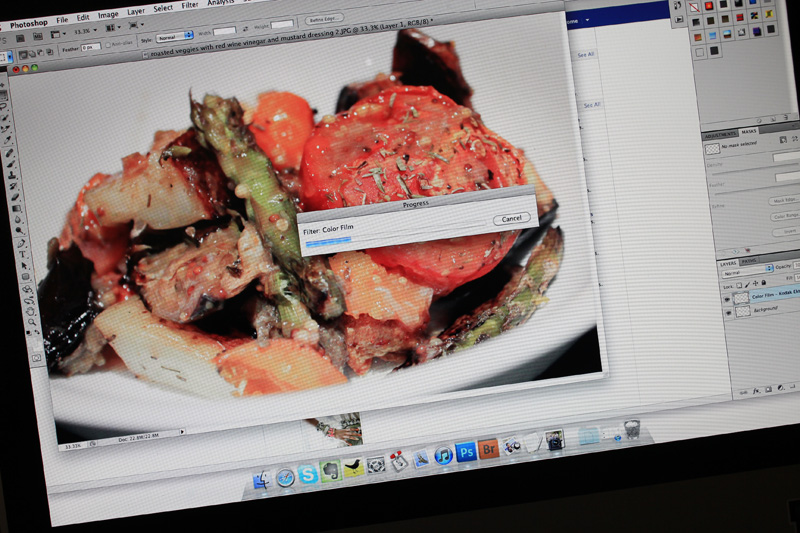The width and height of the screenshot is (800, 533).
Task: Link layers icon in Layers panel
Action: point(743,392)
